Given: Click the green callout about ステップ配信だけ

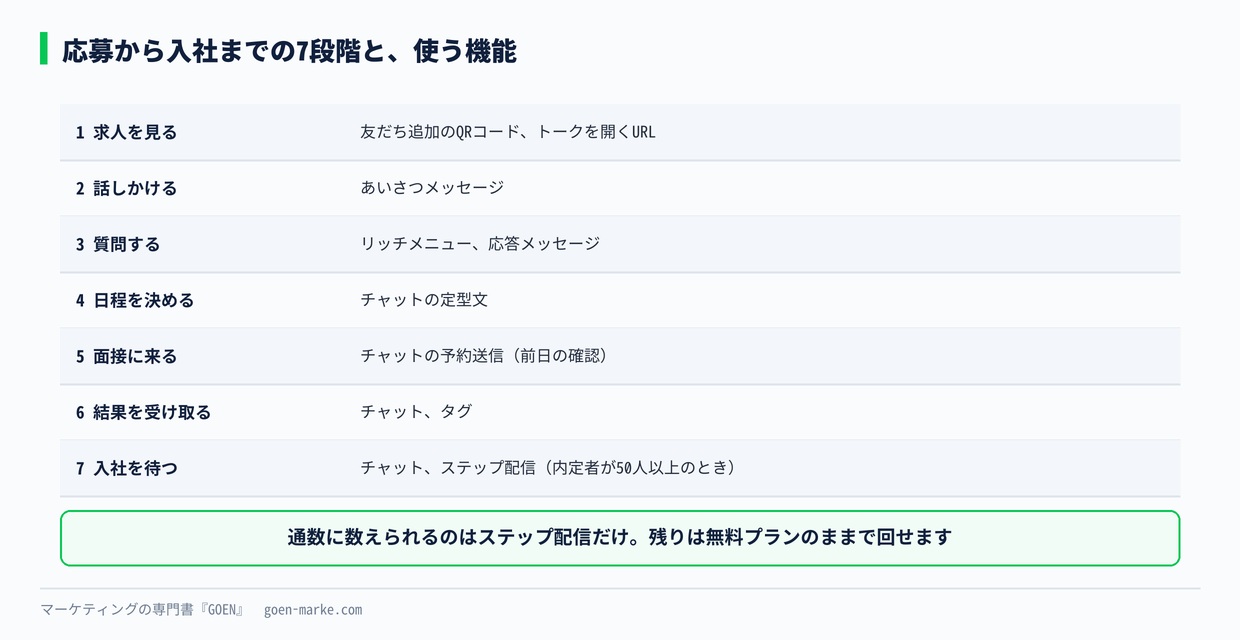Looking at the screenshot, I should click(620, 538).
